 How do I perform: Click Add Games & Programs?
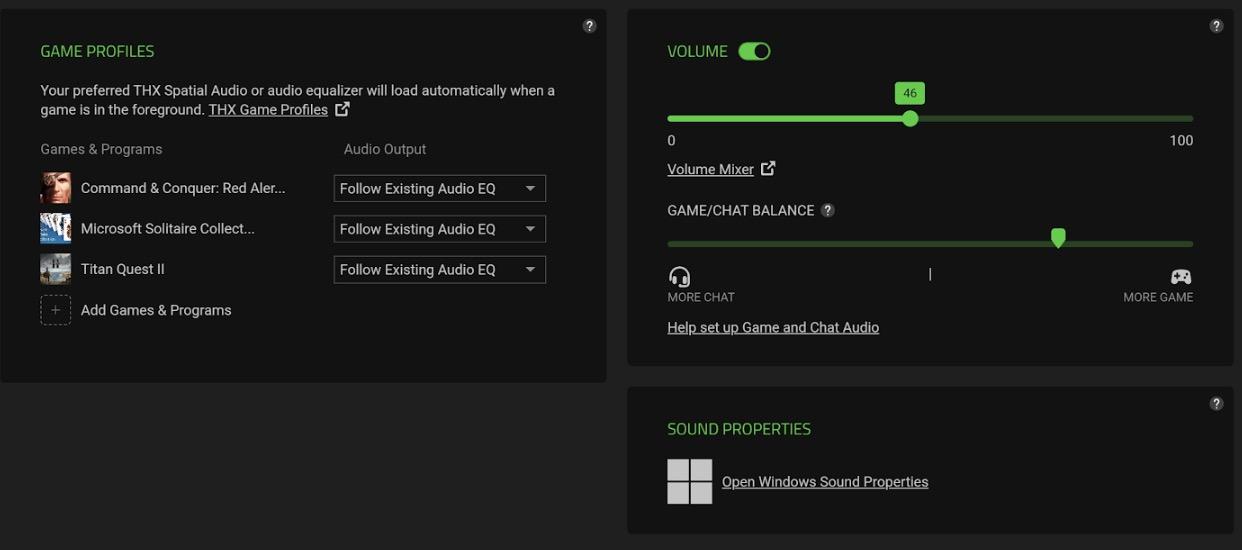156,310
